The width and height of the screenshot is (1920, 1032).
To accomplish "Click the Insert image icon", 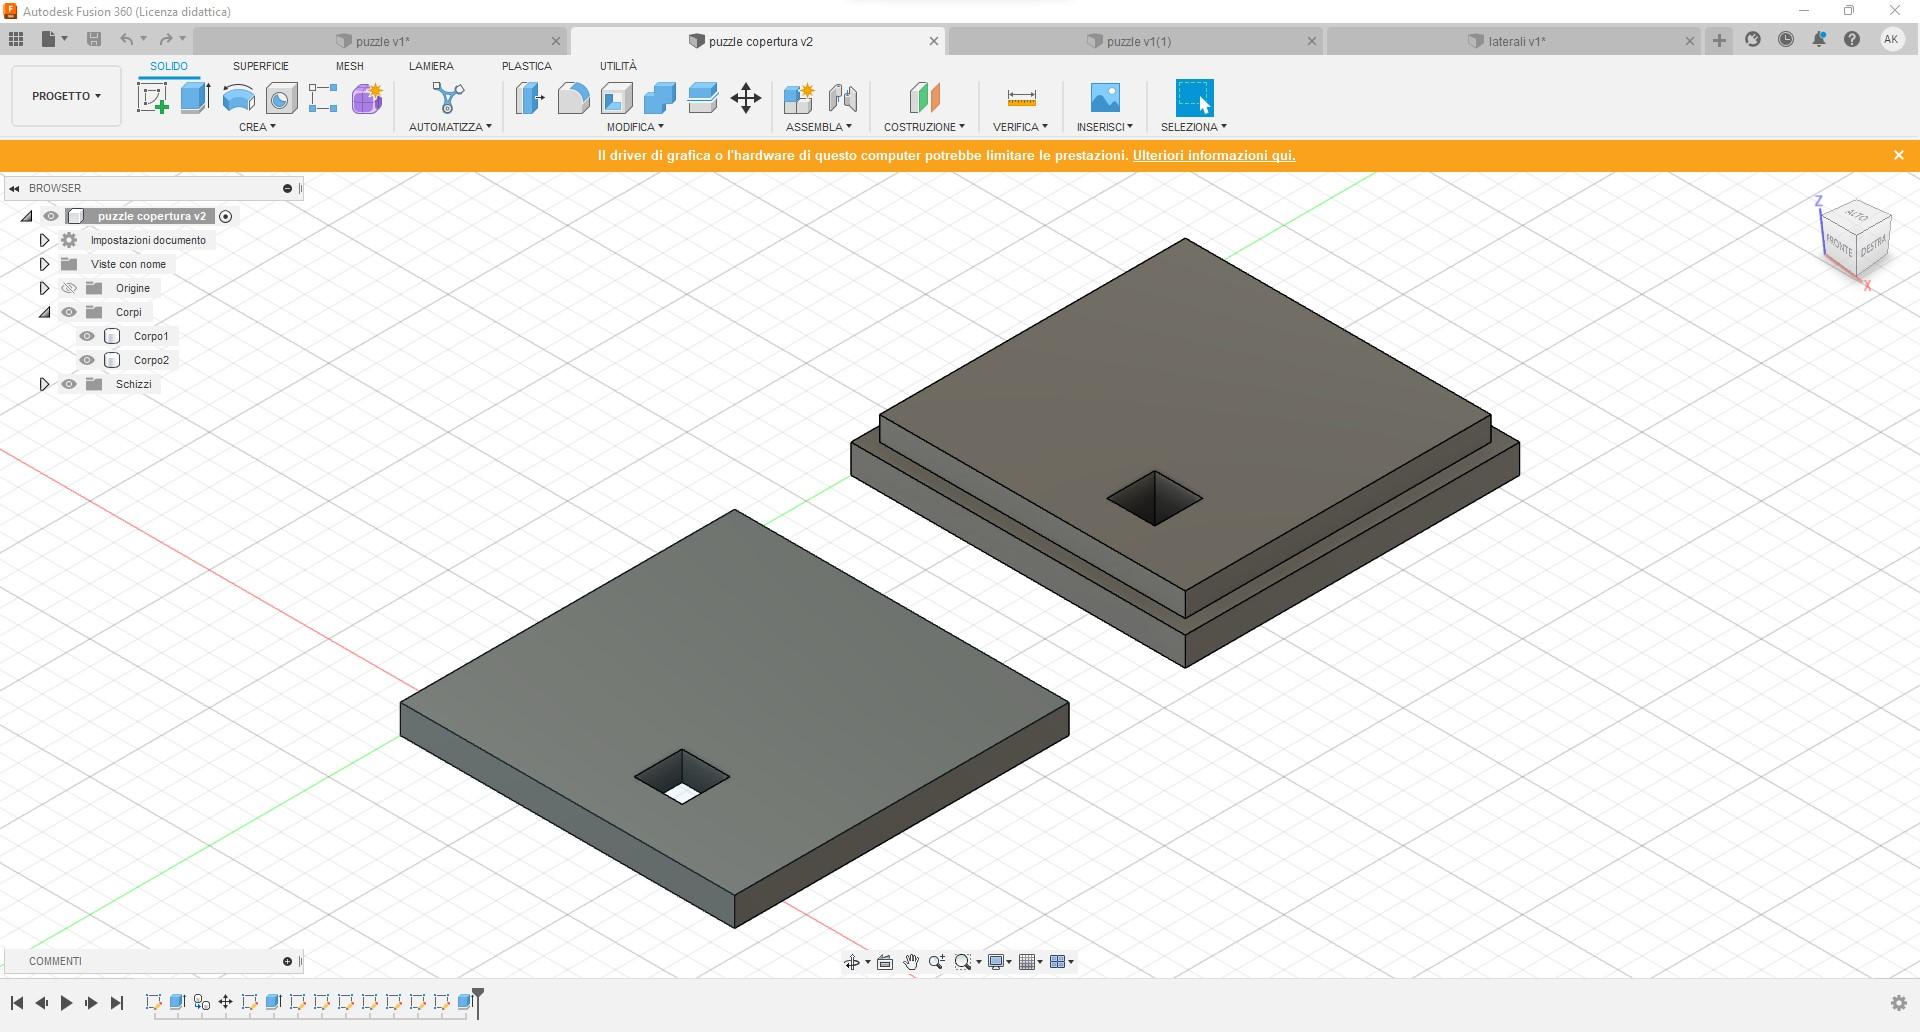I will [x=1105, y=98].
